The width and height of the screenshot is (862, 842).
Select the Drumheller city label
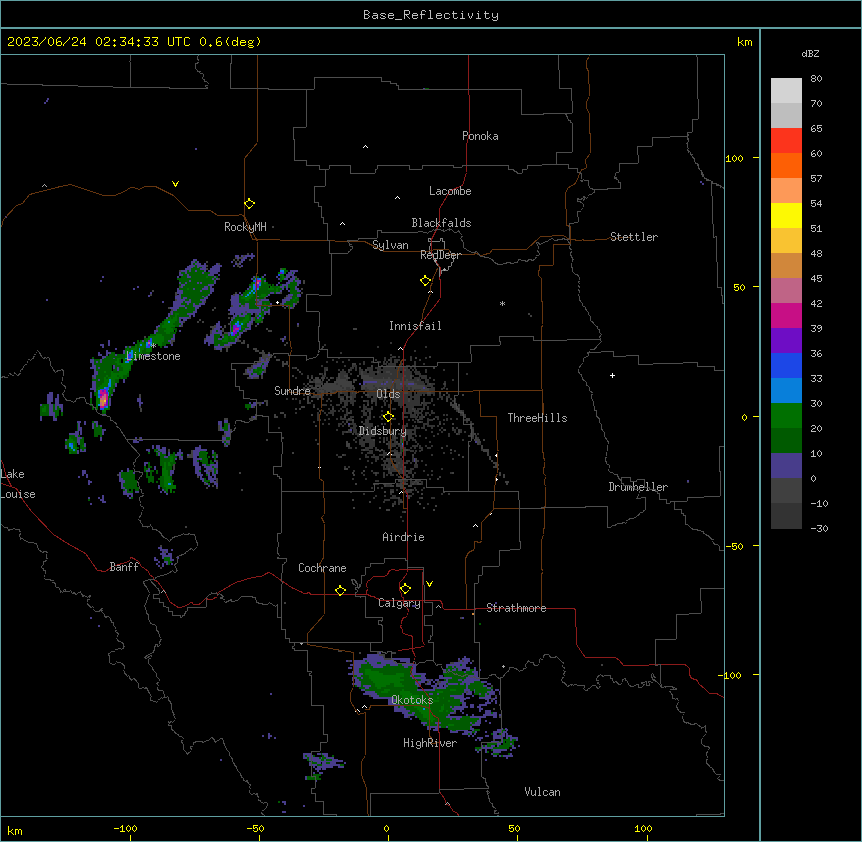[638, 487]
